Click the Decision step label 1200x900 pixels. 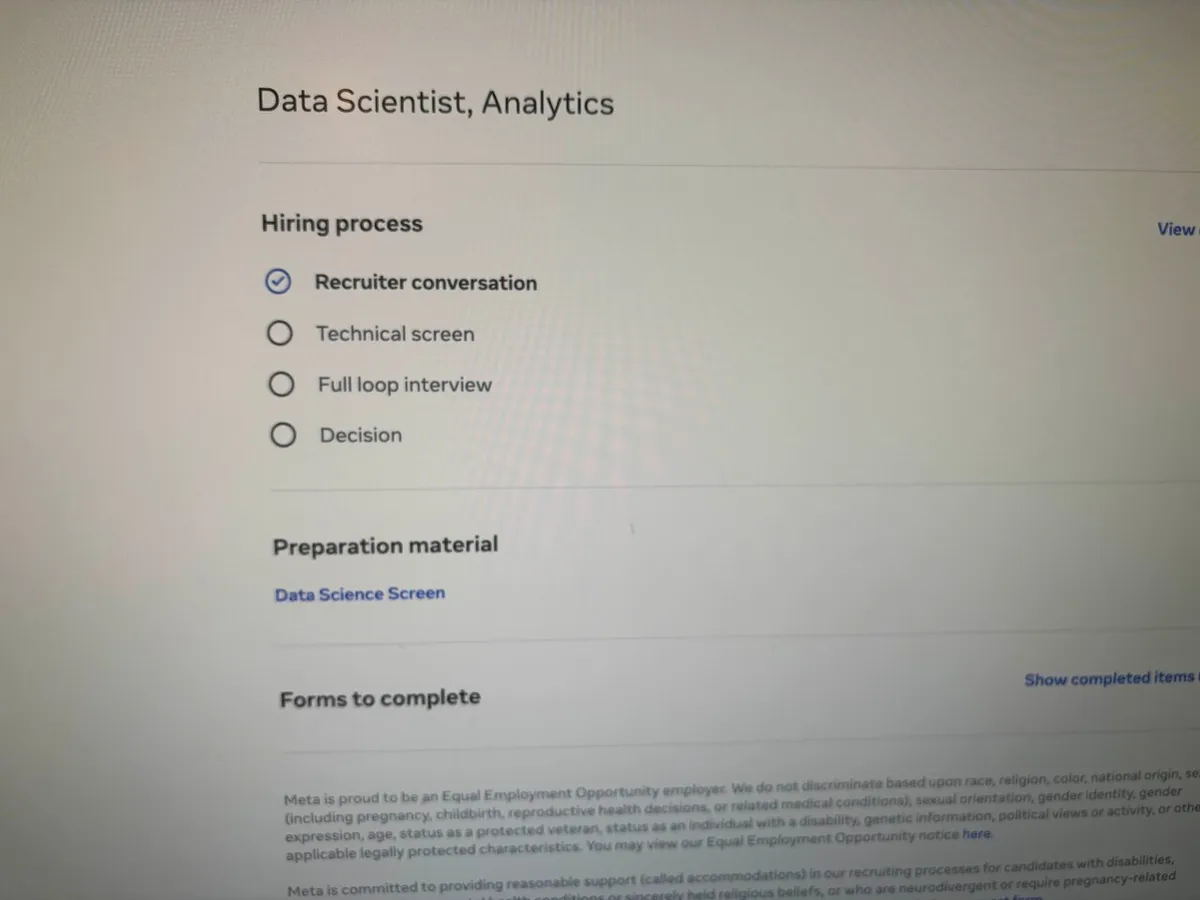pyautogui.click(x=361, y=435)
